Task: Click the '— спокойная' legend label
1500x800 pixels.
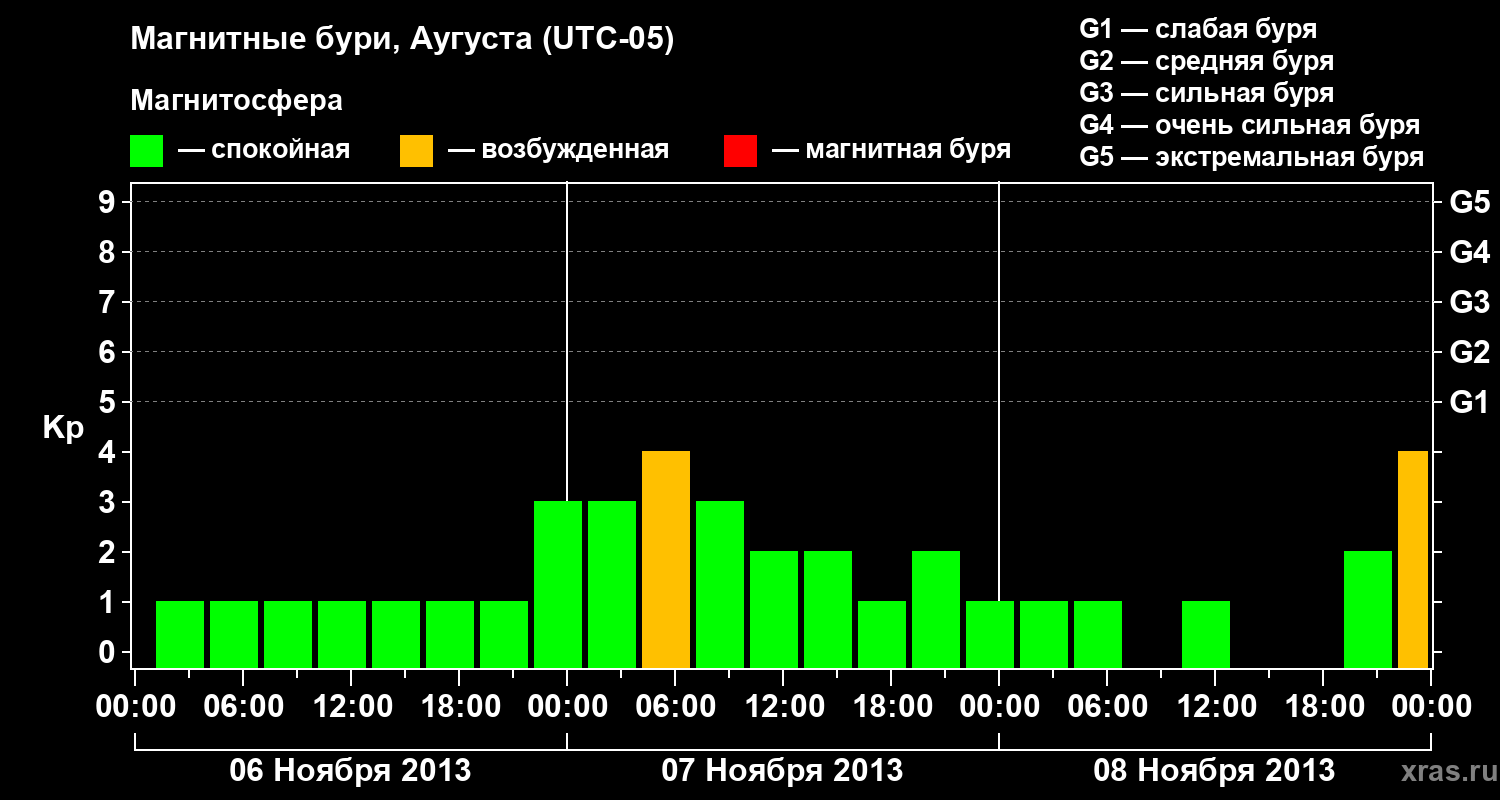Action: 264,151
